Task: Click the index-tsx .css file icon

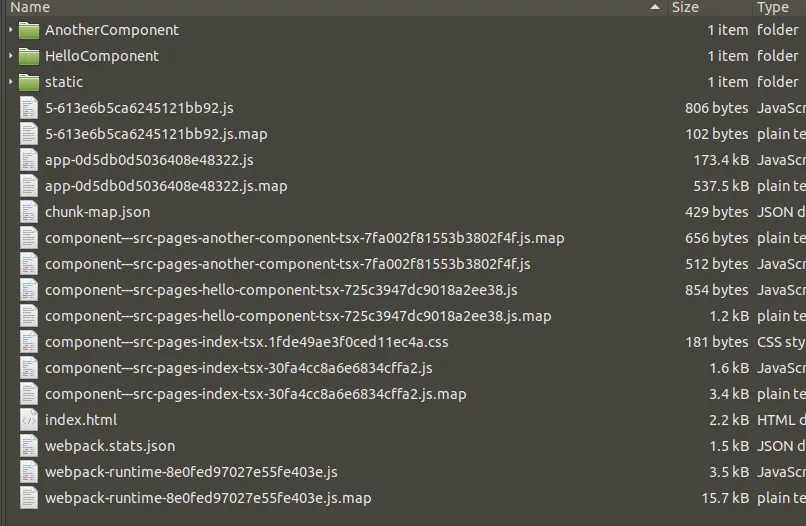Action: point(29,342)
